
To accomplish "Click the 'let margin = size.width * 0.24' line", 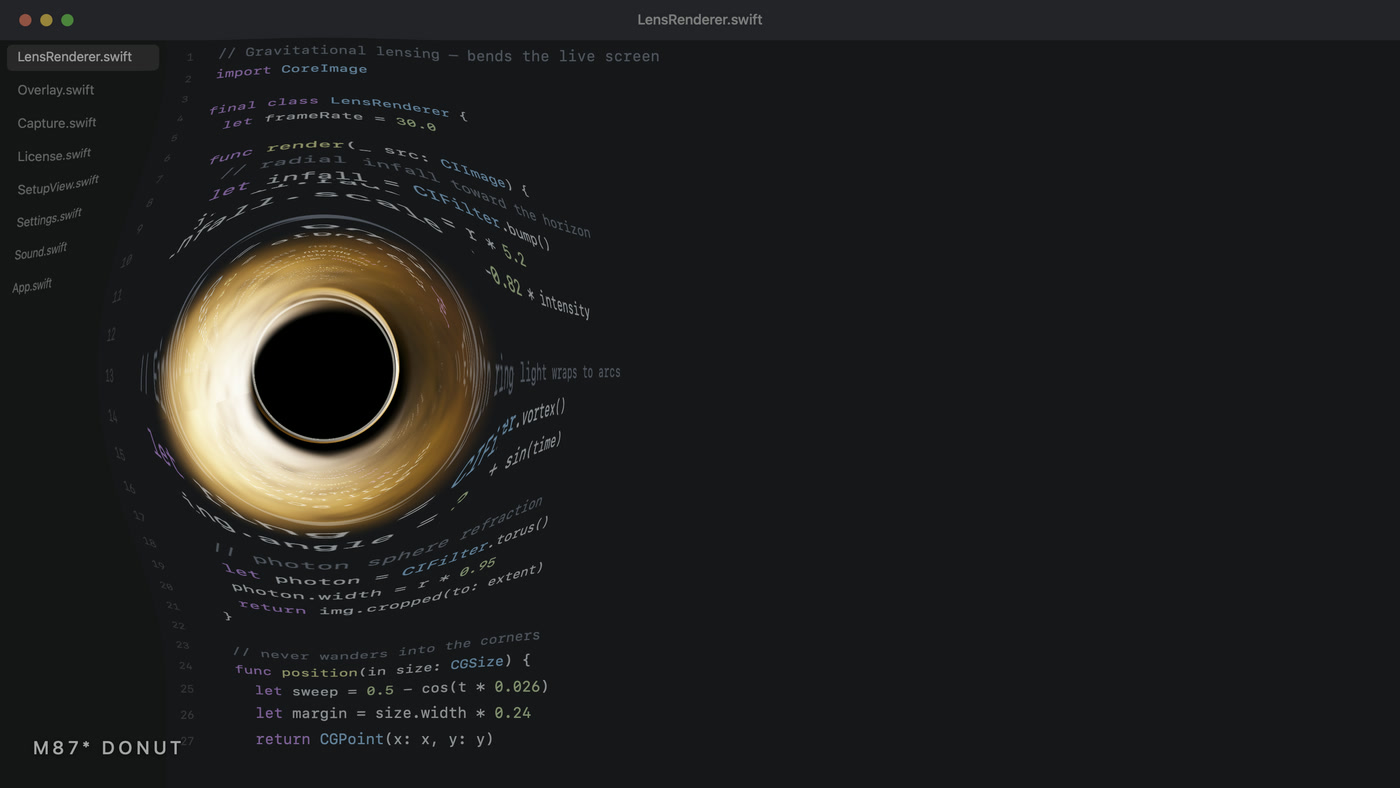I will pos(393,713).
